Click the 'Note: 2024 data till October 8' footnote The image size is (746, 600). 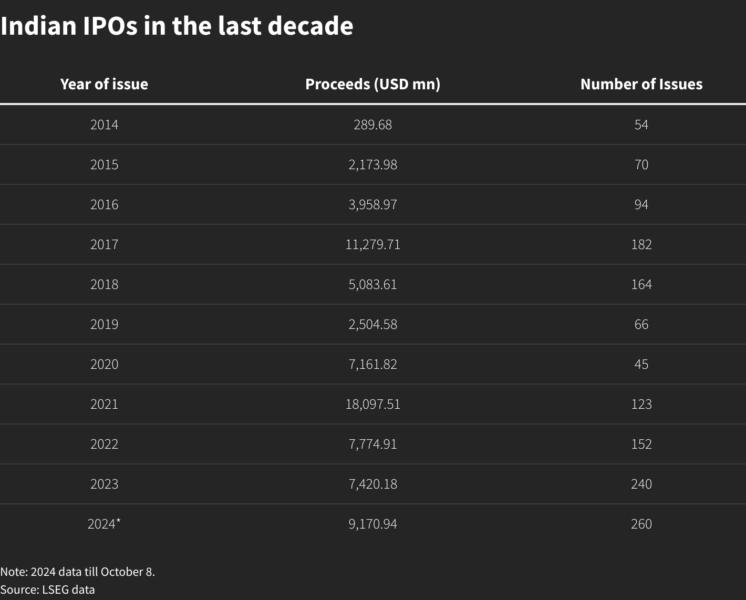pyautogui.click(x=78, y=572)
